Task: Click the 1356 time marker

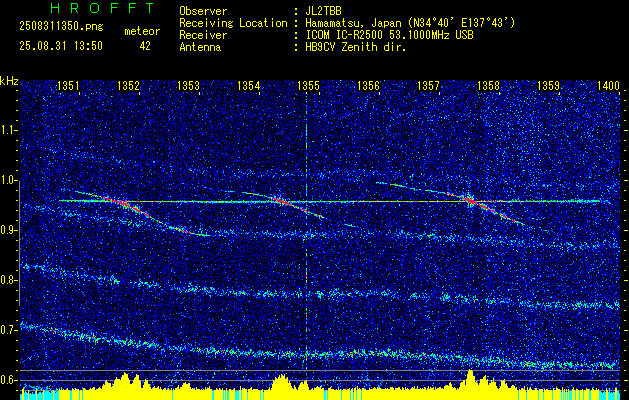Action: click(x=368, y=85)
